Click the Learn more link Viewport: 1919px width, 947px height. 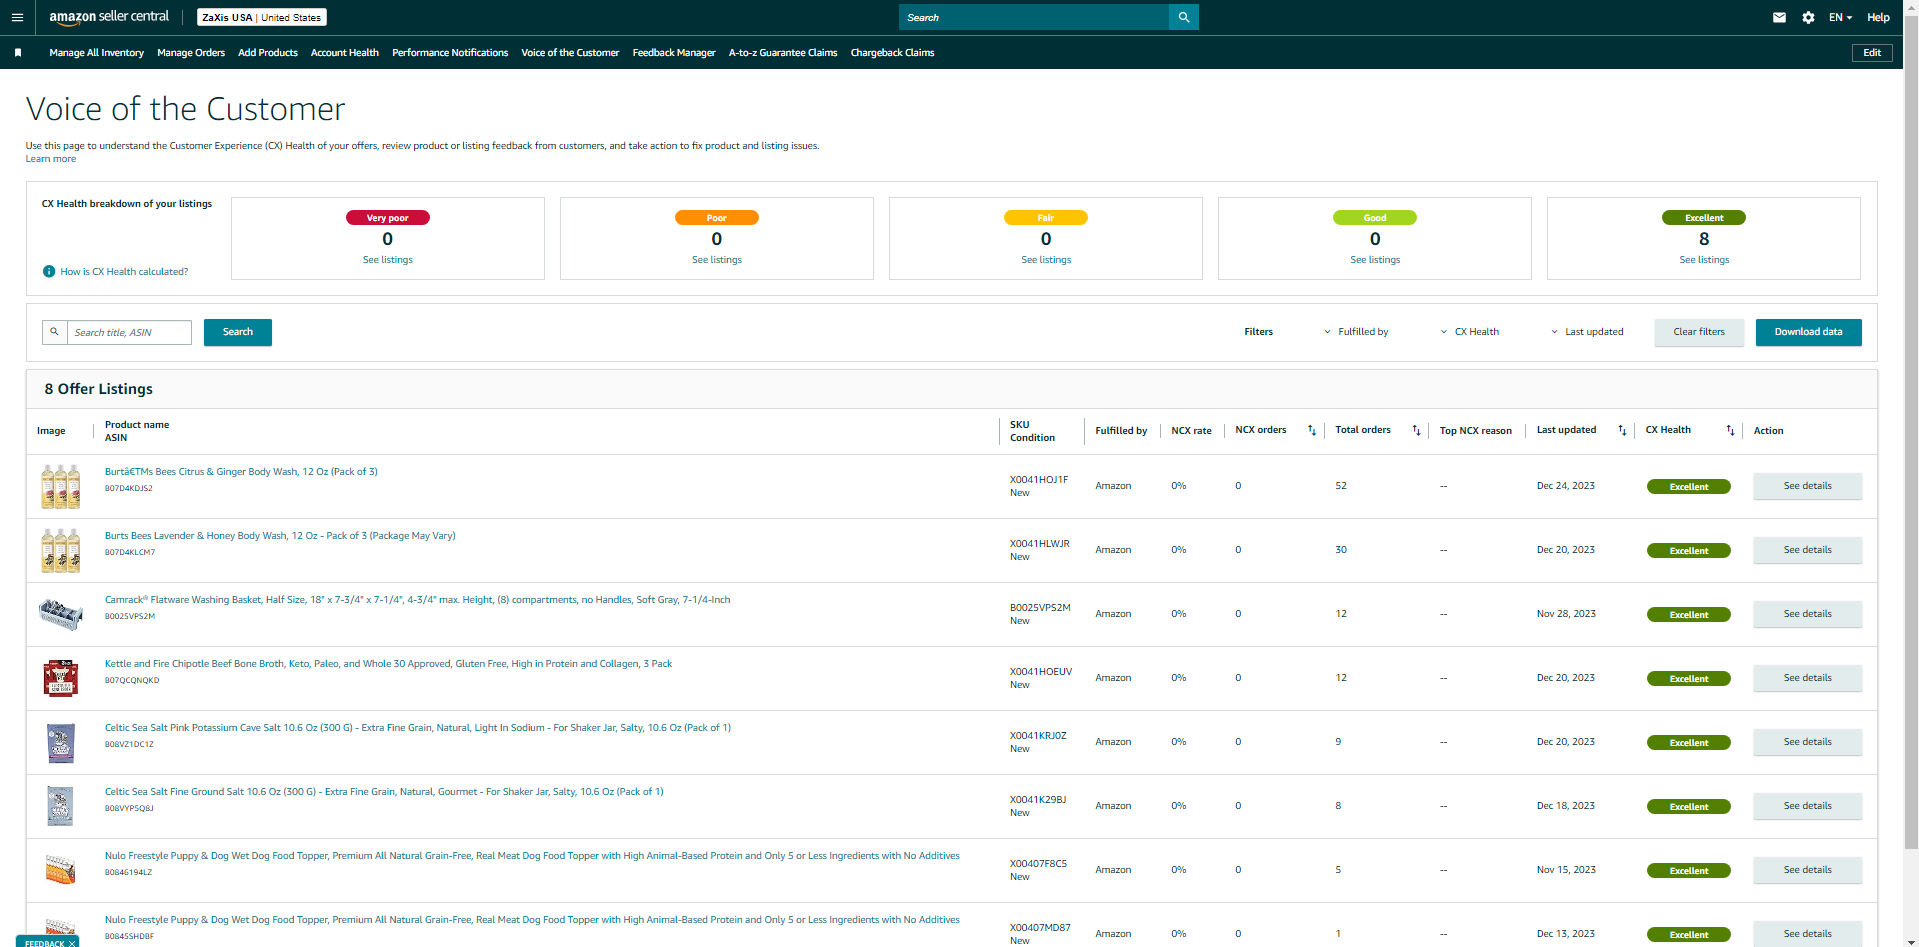pos(51,159)
